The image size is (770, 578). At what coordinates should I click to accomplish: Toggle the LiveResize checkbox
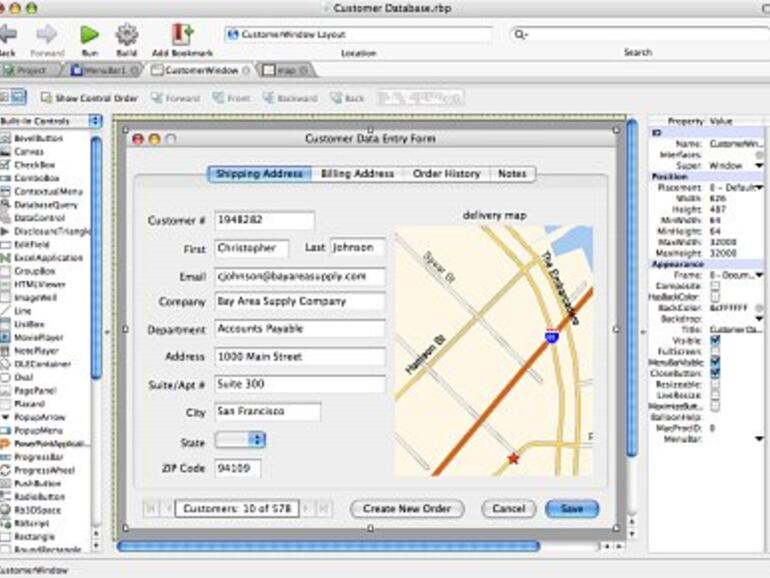click(x=715, y=395)
